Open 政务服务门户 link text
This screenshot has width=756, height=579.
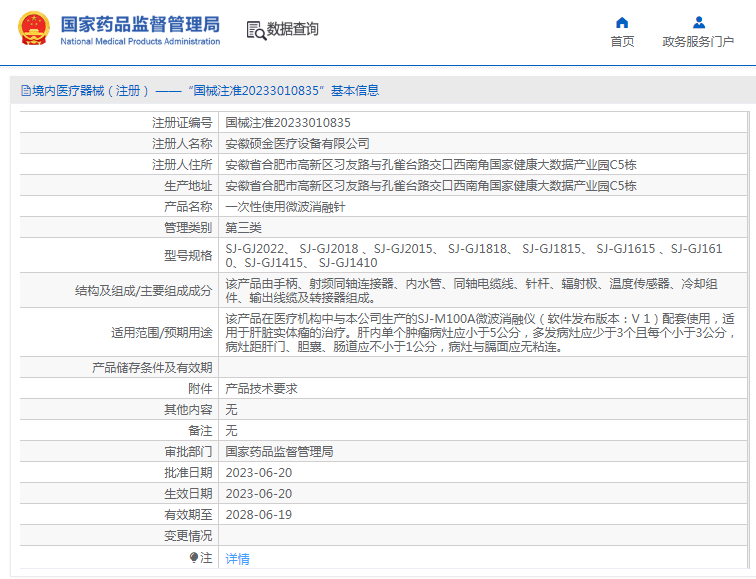(x=698, y=41)
